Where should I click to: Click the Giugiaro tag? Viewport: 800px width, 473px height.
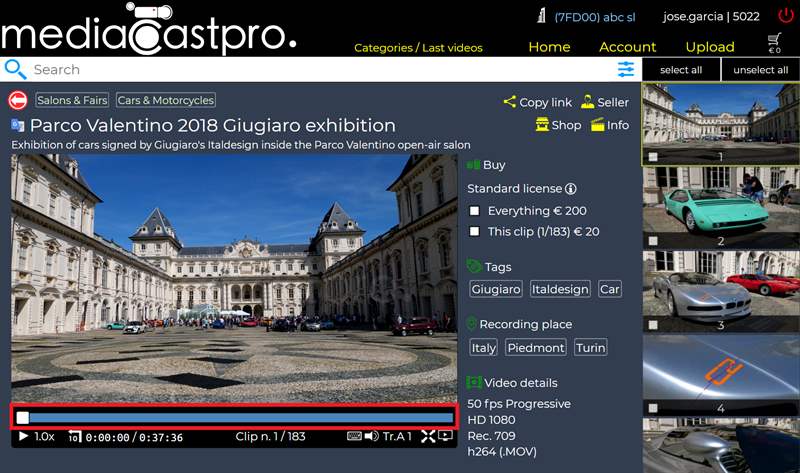pos(496,289)
